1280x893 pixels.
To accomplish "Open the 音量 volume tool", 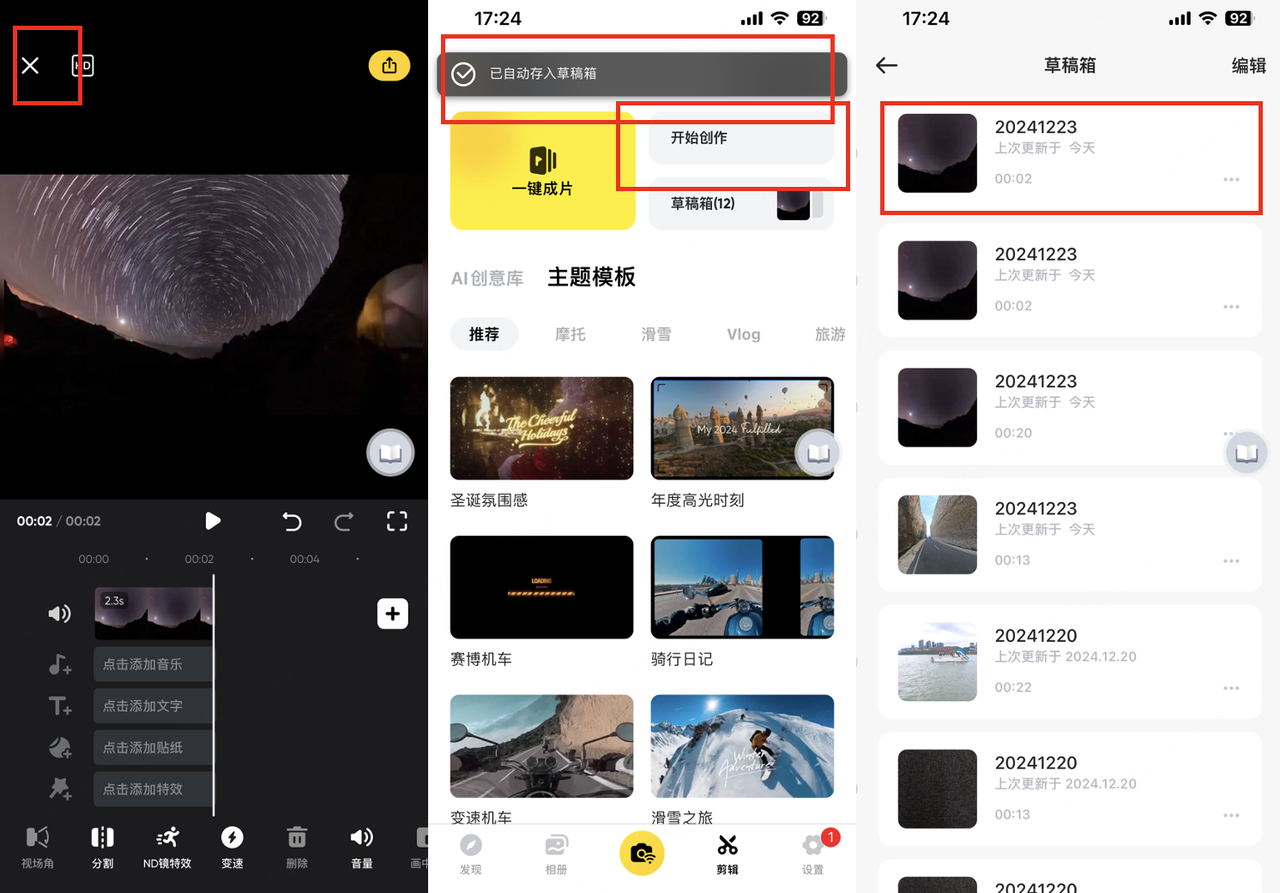I will (362, 846).
